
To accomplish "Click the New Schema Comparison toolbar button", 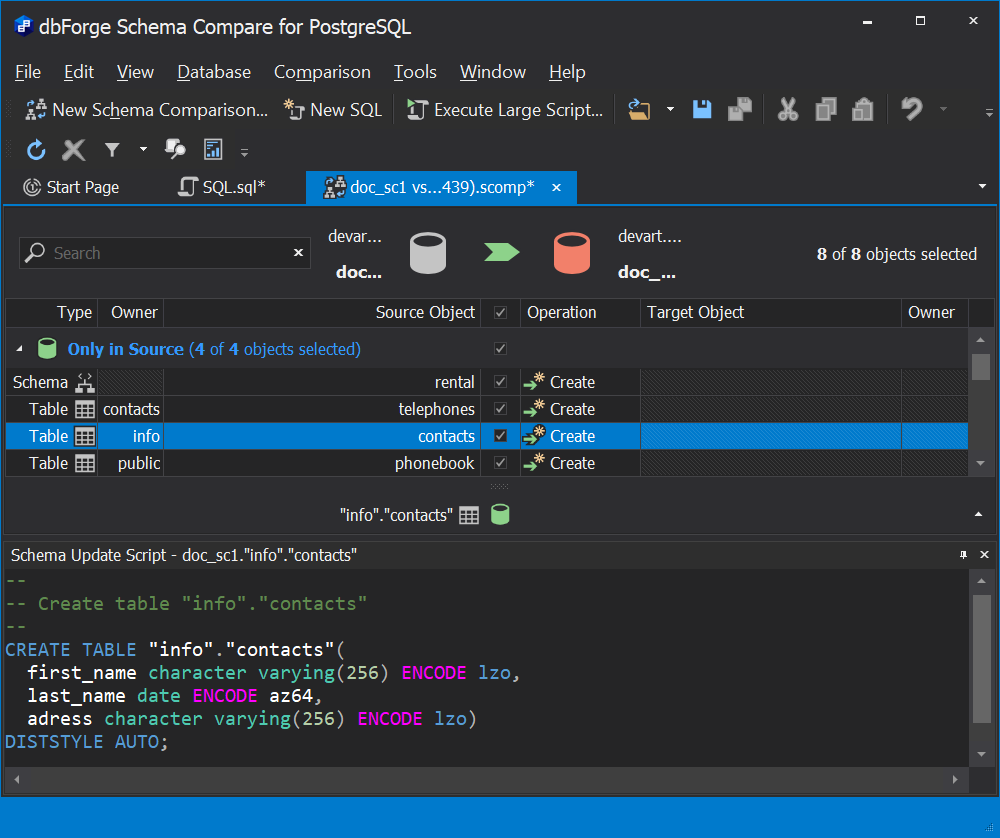I will click(x=146, y=110).
